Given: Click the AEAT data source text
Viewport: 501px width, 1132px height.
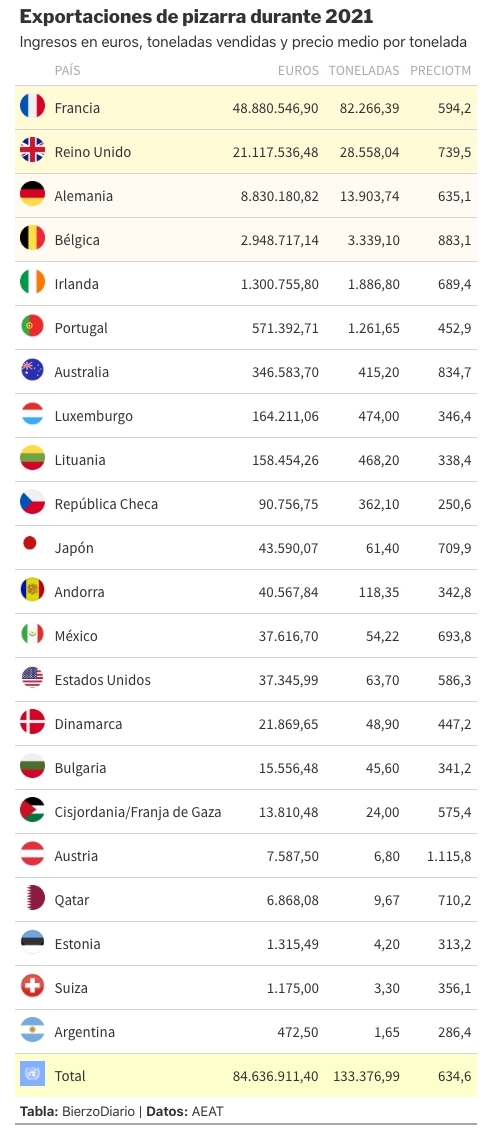Looking at the screenshot, I should [x=207, y=1112].
